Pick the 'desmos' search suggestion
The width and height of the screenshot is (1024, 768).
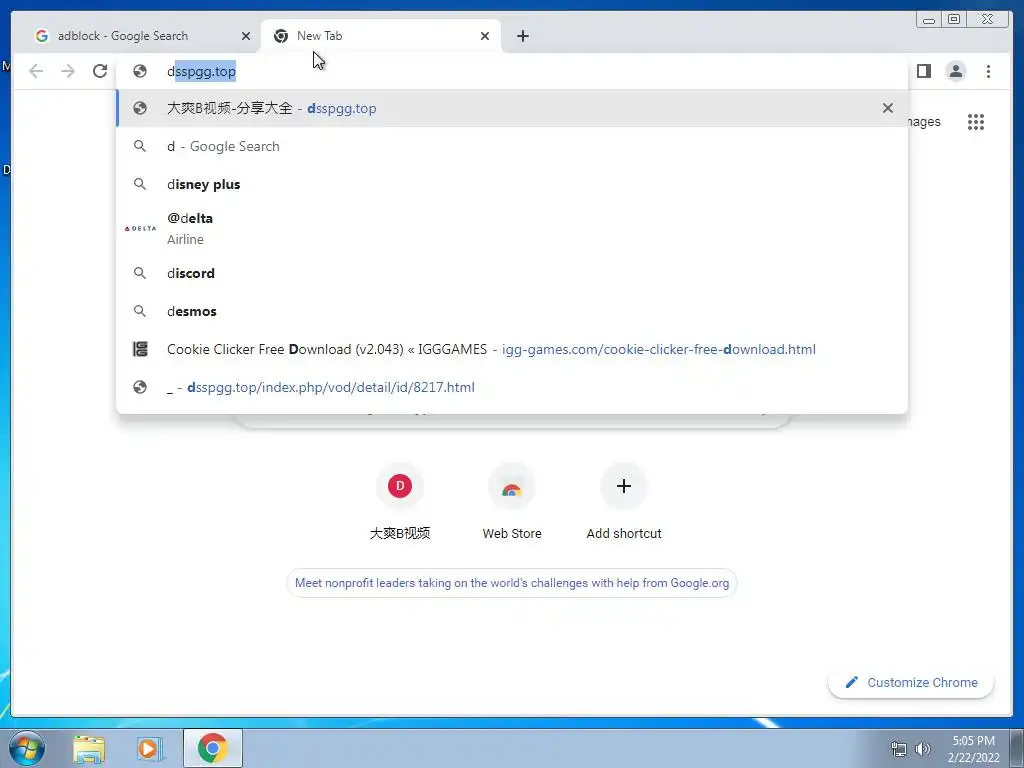(x=512, y=311)
